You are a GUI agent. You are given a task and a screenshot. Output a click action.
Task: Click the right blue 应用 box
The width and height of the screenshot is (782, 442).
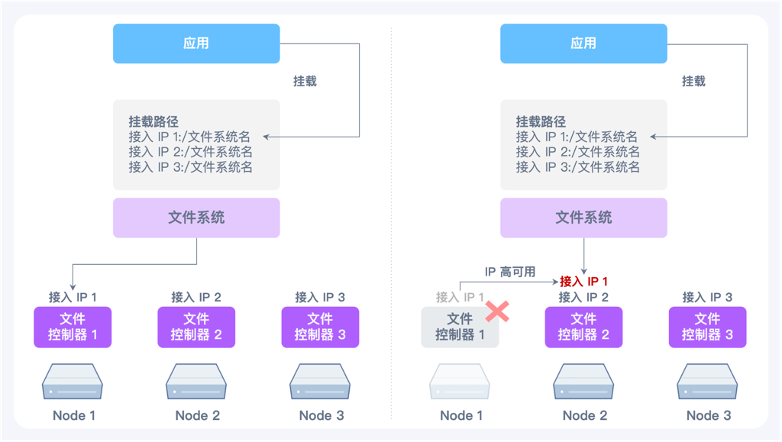[x=584, y=43]
